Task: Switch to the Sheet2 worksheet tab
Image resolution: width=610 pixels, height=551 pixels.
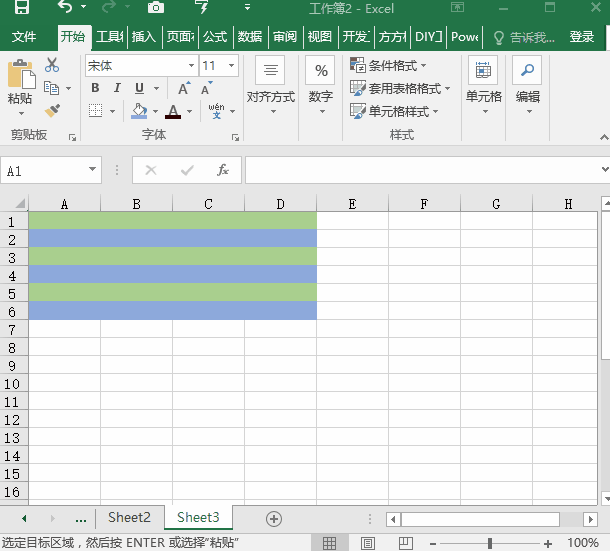Action: 129,518
